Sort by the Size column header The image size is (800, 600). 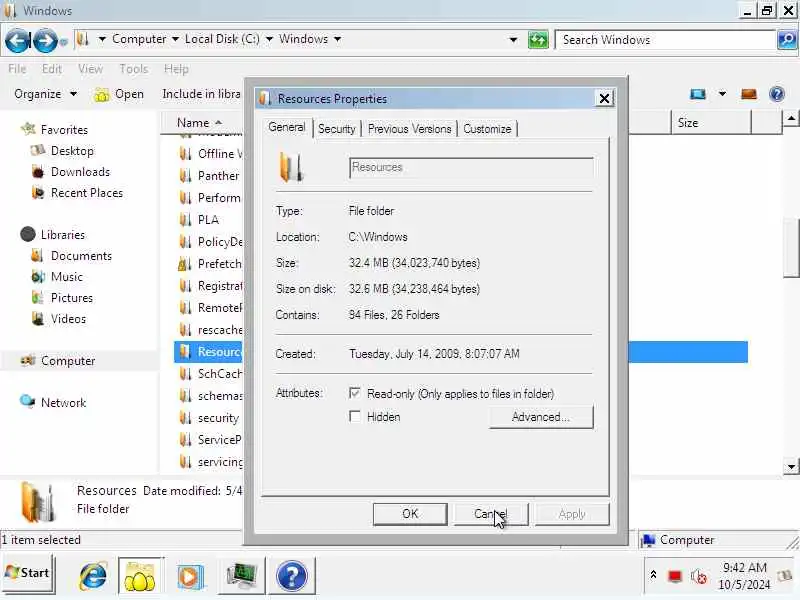click(x=710, y=123)
